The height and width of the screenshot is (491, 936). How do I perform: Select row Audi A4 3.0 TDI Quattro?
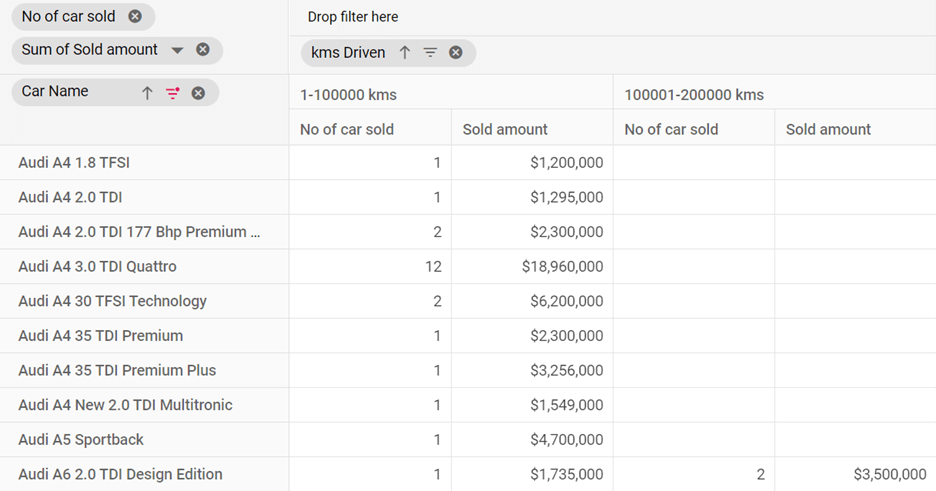coord(144,266)
